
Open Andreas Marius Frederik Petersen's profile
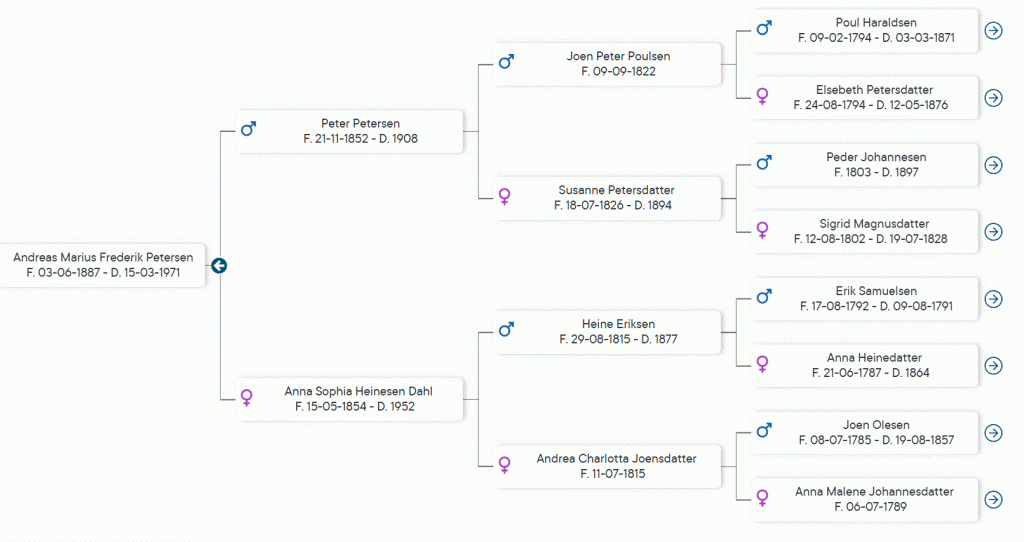click(103, 265)
